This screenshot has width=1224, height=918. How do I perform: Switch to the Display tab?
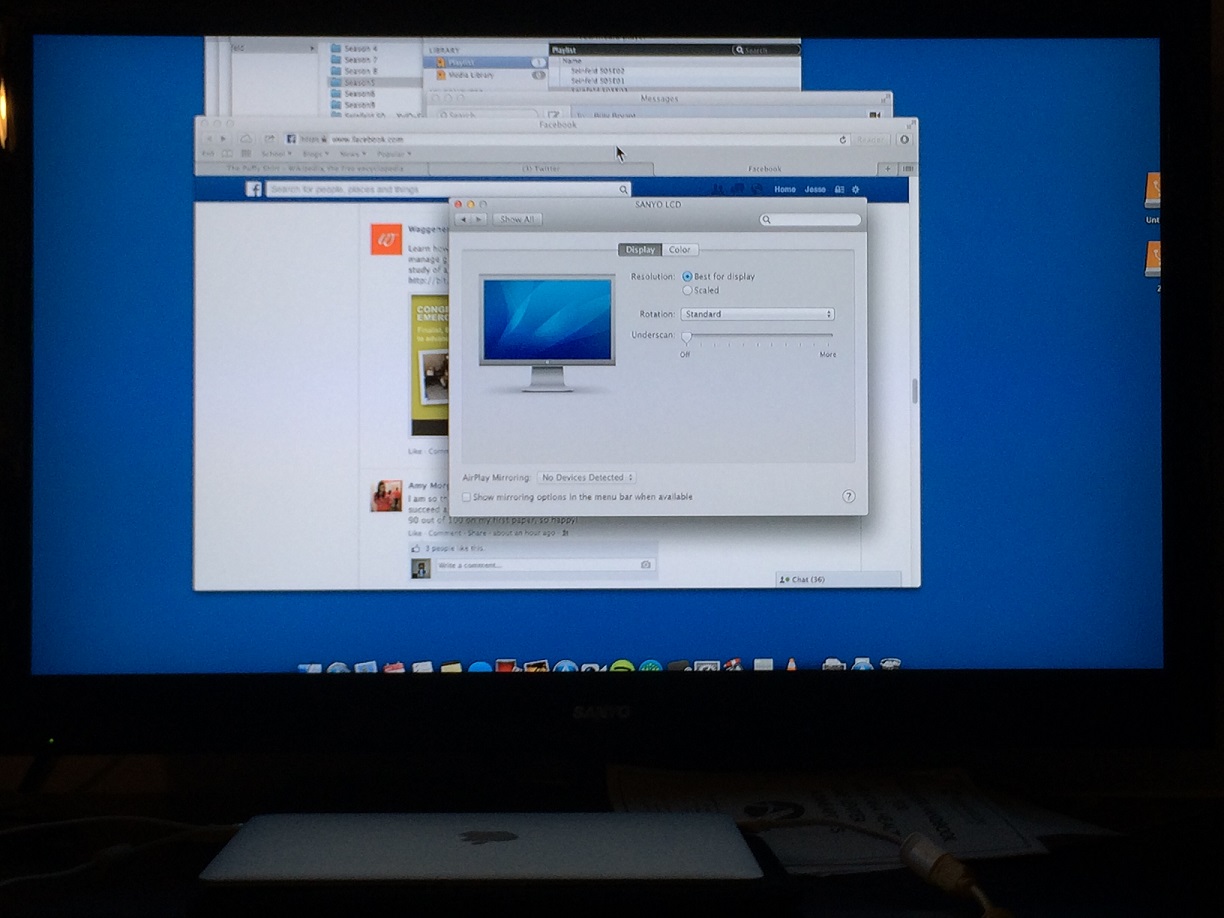click(x=640, y=250)
